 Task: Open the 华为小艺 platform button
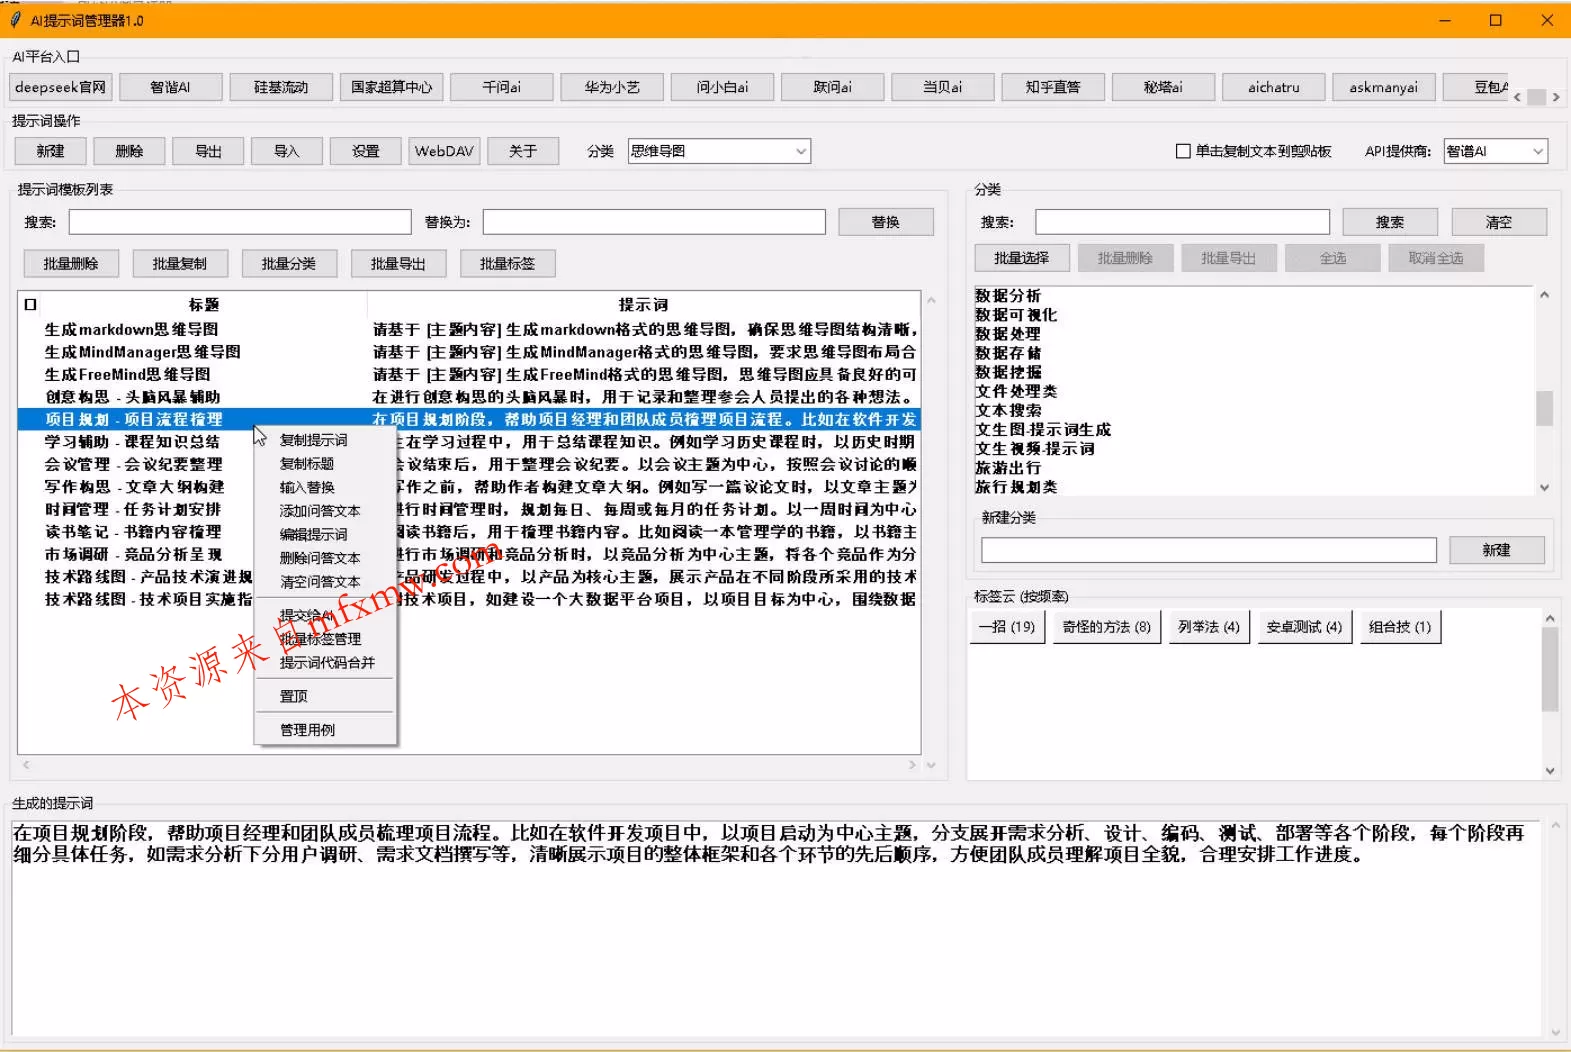tap(611, 87)
